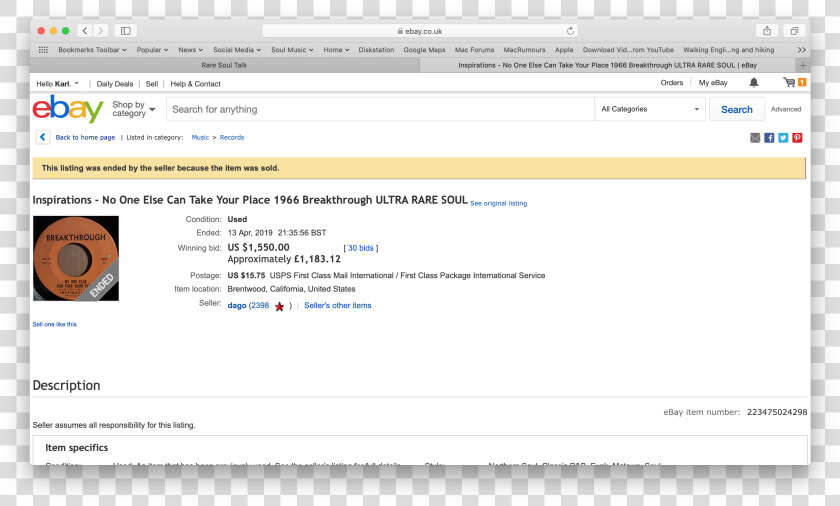This screenshot has width=840, height=506.
Task: Open Download Vid...rom YouTube bookmark
Action: pos(628,50)
